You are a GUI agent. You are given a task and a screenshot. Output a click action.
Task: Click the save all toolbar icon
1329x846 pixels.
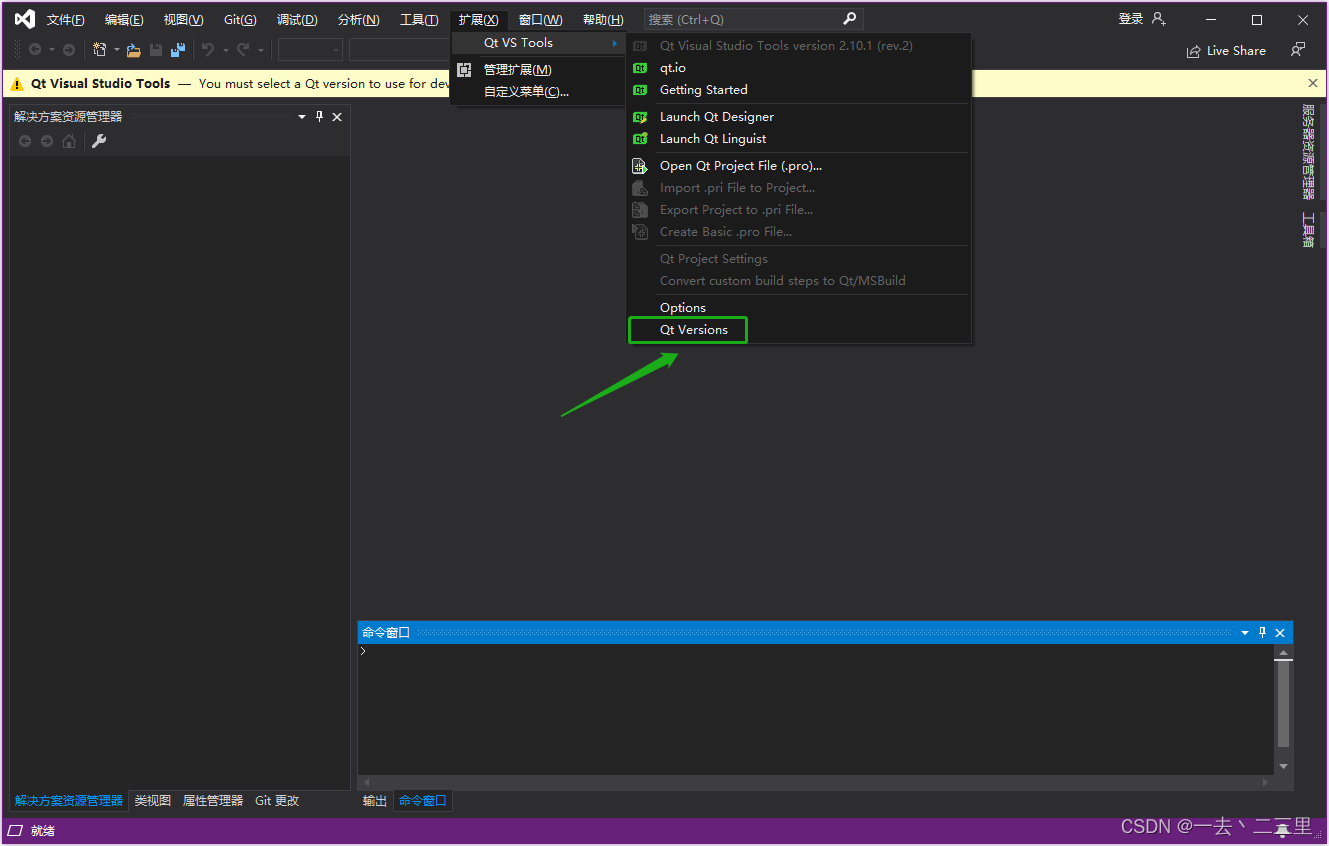pyautogui.click(x=178, y=50)
